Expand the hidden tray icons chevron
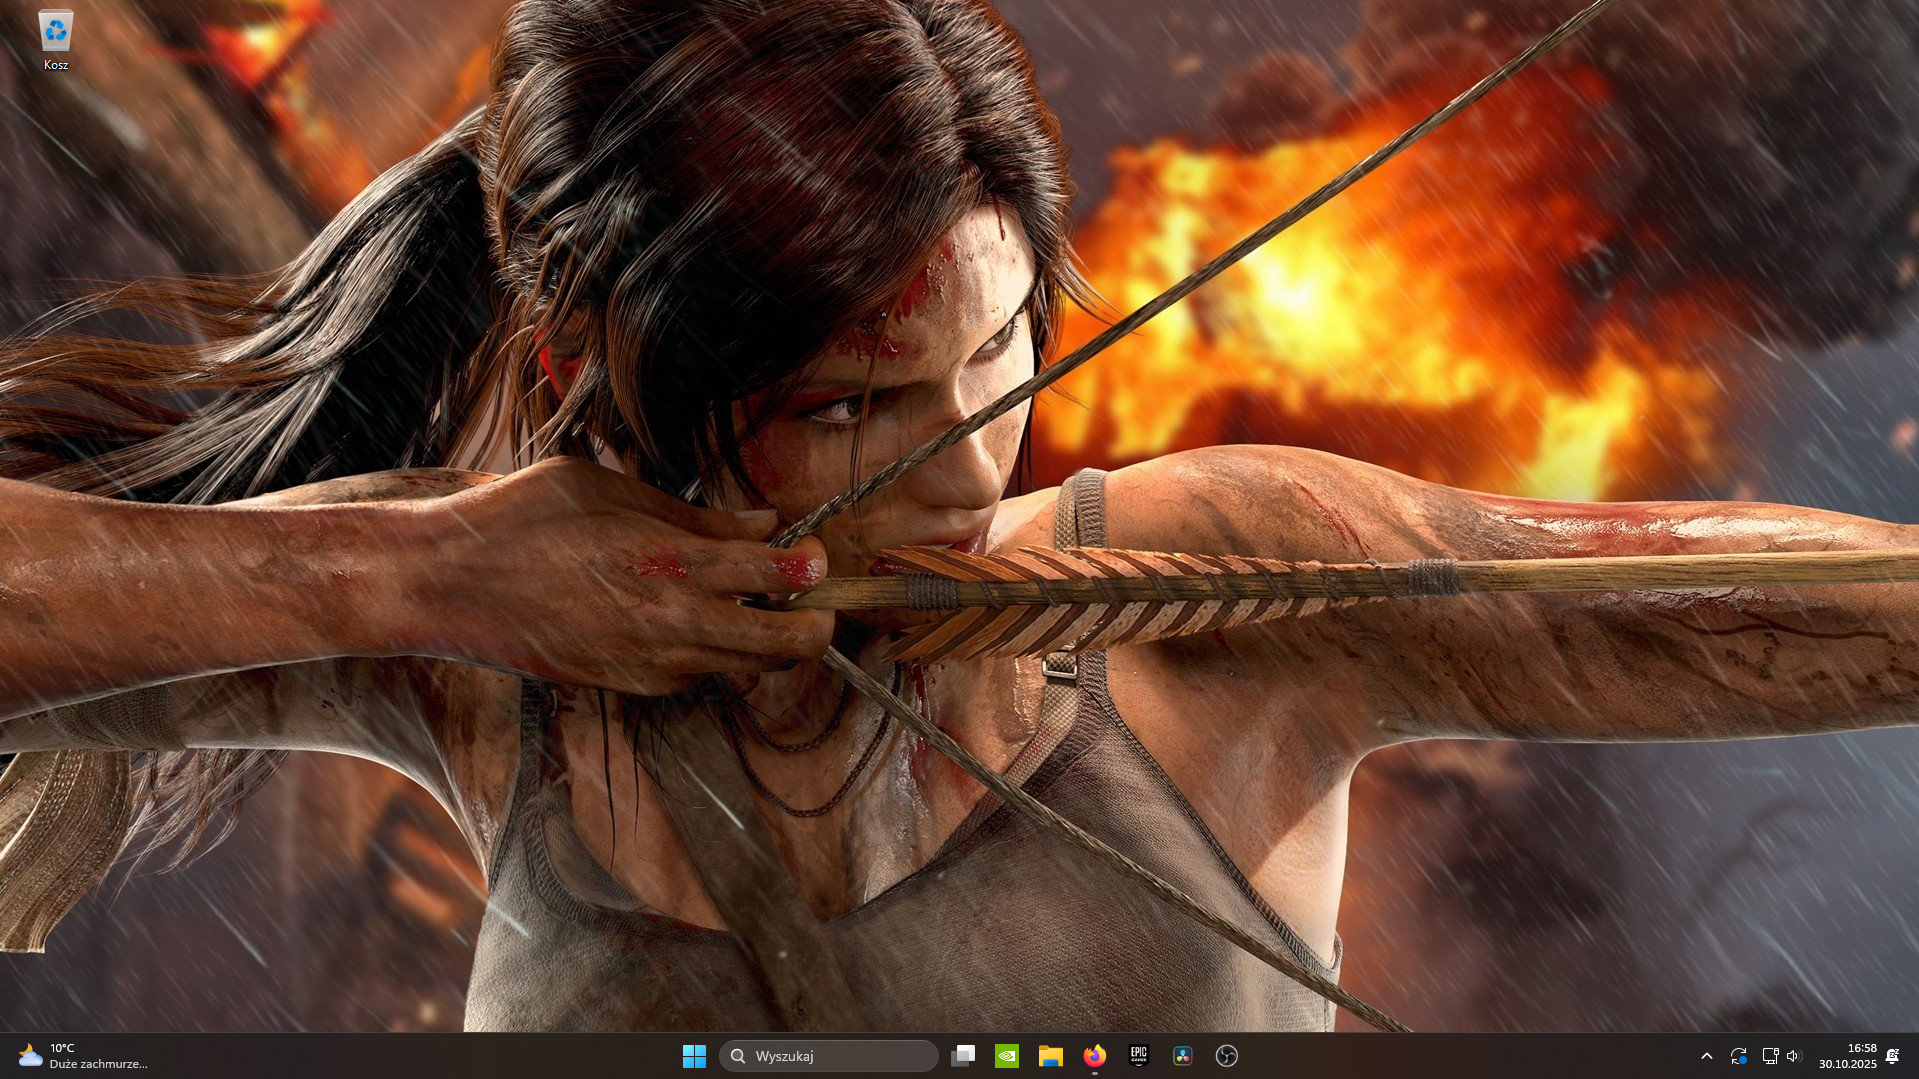Viewport: 1919px width, 1079px height. (1707, 1056)
